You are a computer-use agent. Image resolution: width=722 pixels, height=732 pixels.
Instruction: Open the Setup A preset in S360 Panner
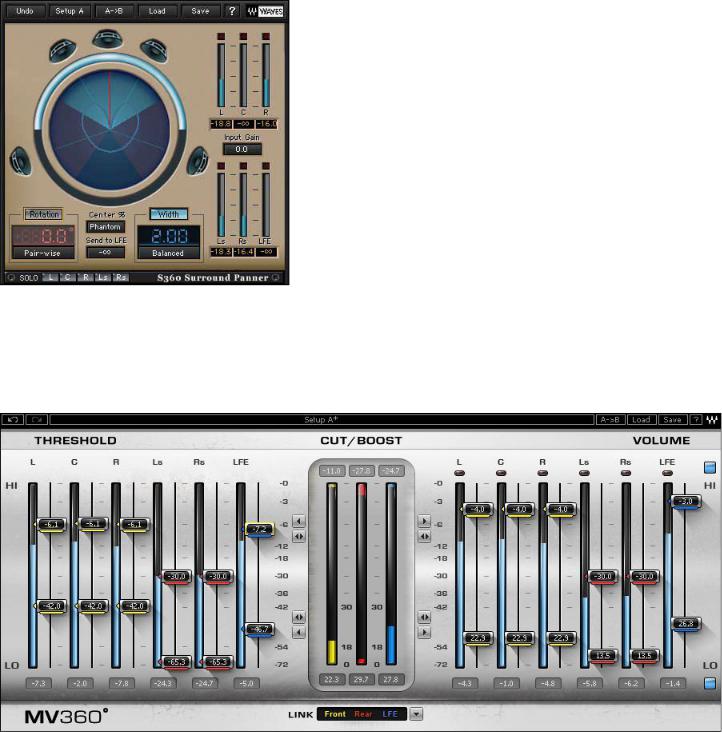click(69, 11)
